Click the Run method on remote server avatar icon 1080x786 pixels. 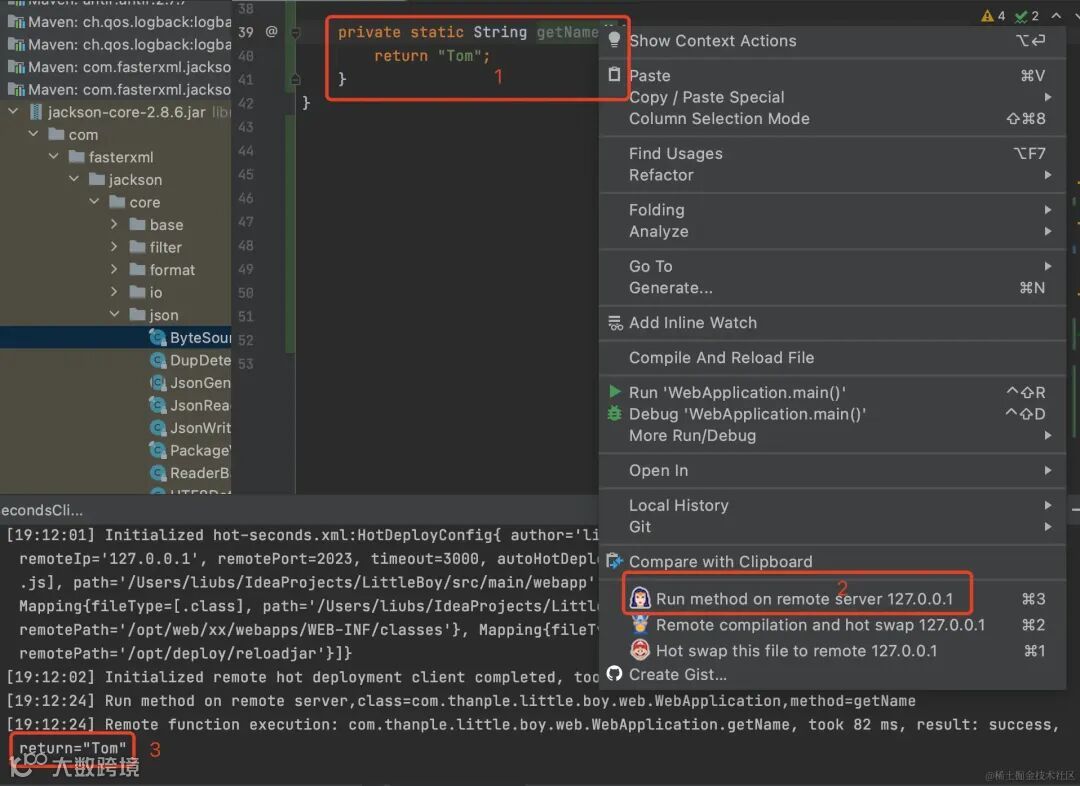(640, 597)
